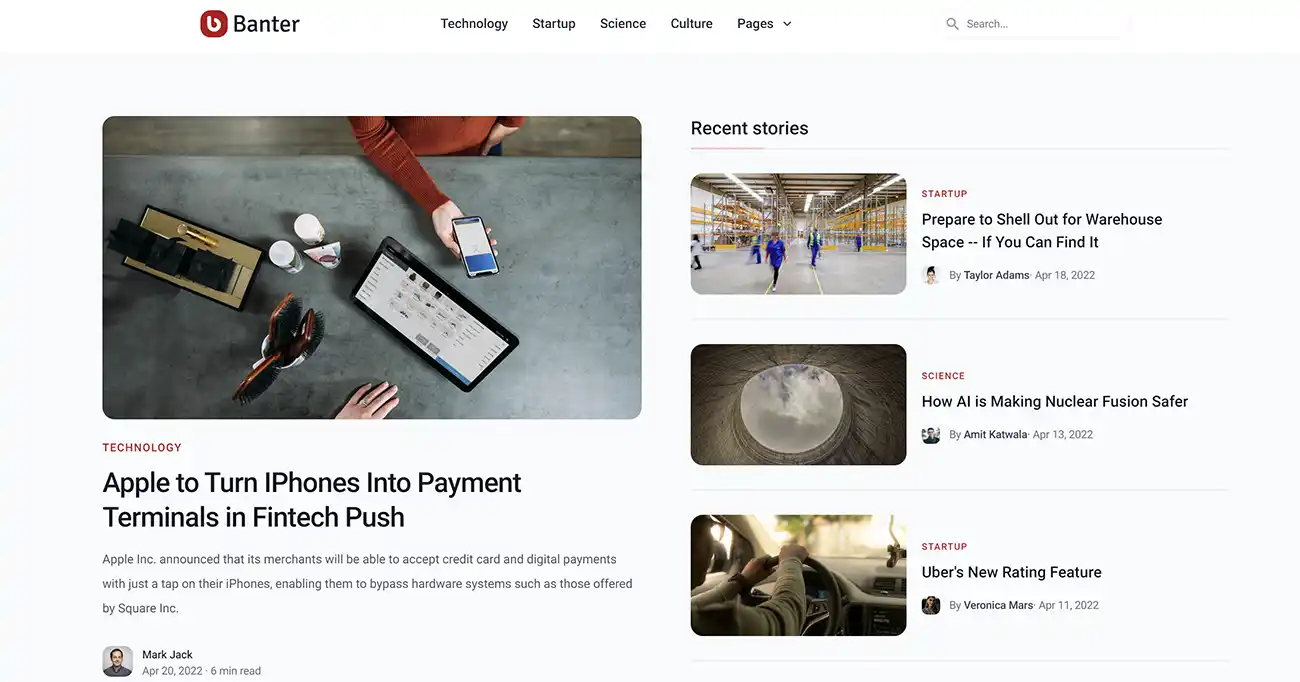The image size is (1300, 682).
Task: Open 'Uber's New Rating Feature' article
Action: tap(1012, 572)
